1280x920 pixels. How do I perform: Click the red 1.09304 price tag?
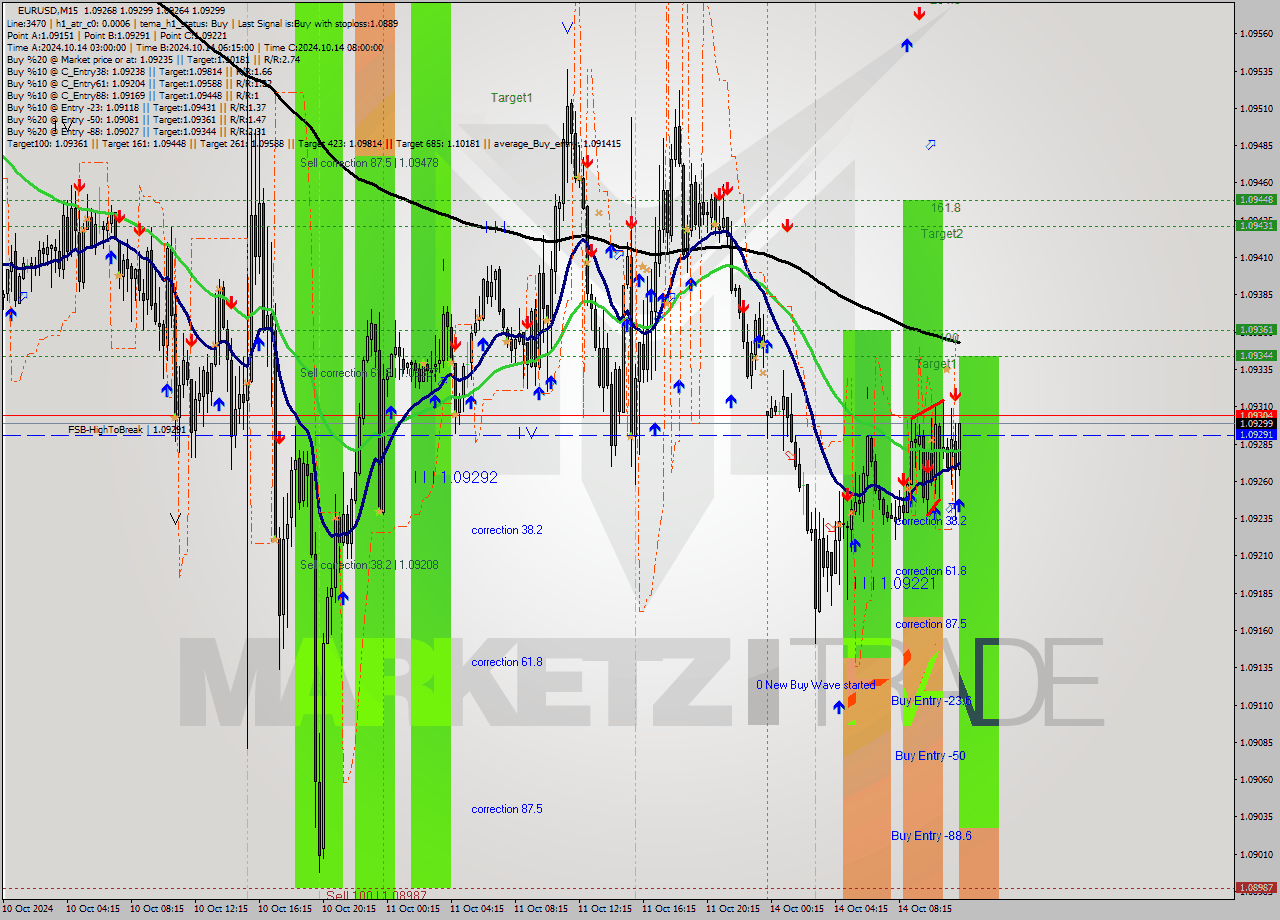pyautogui.click(x=1256, y=414)
